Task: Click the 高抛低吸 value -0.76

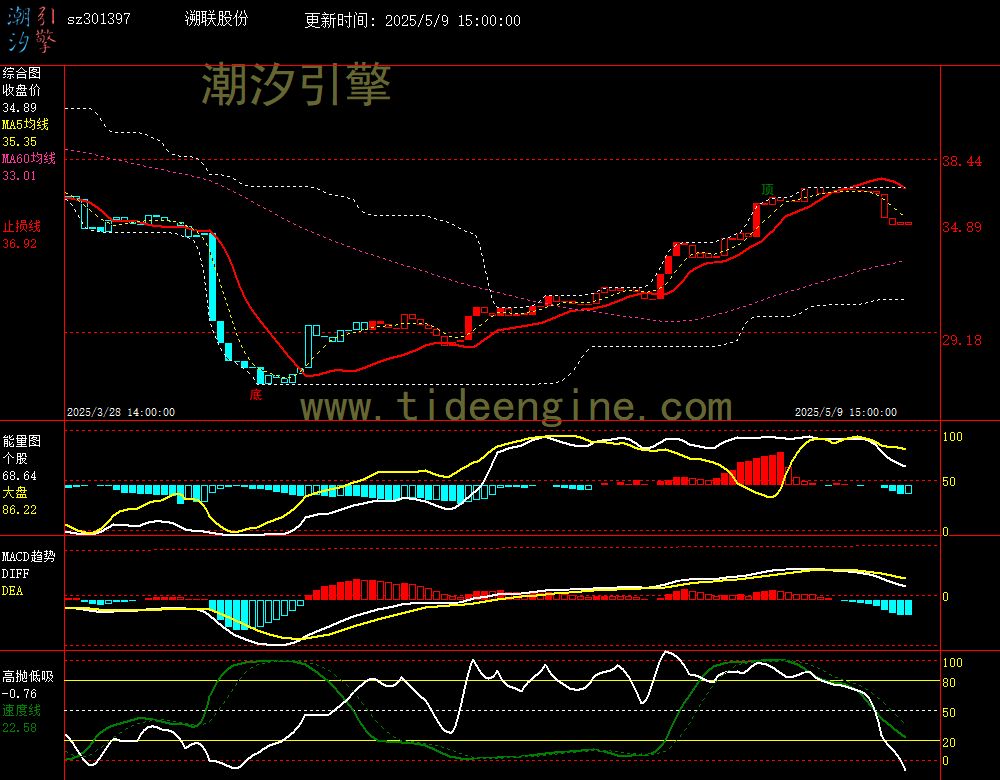Action: coord(20,693)
